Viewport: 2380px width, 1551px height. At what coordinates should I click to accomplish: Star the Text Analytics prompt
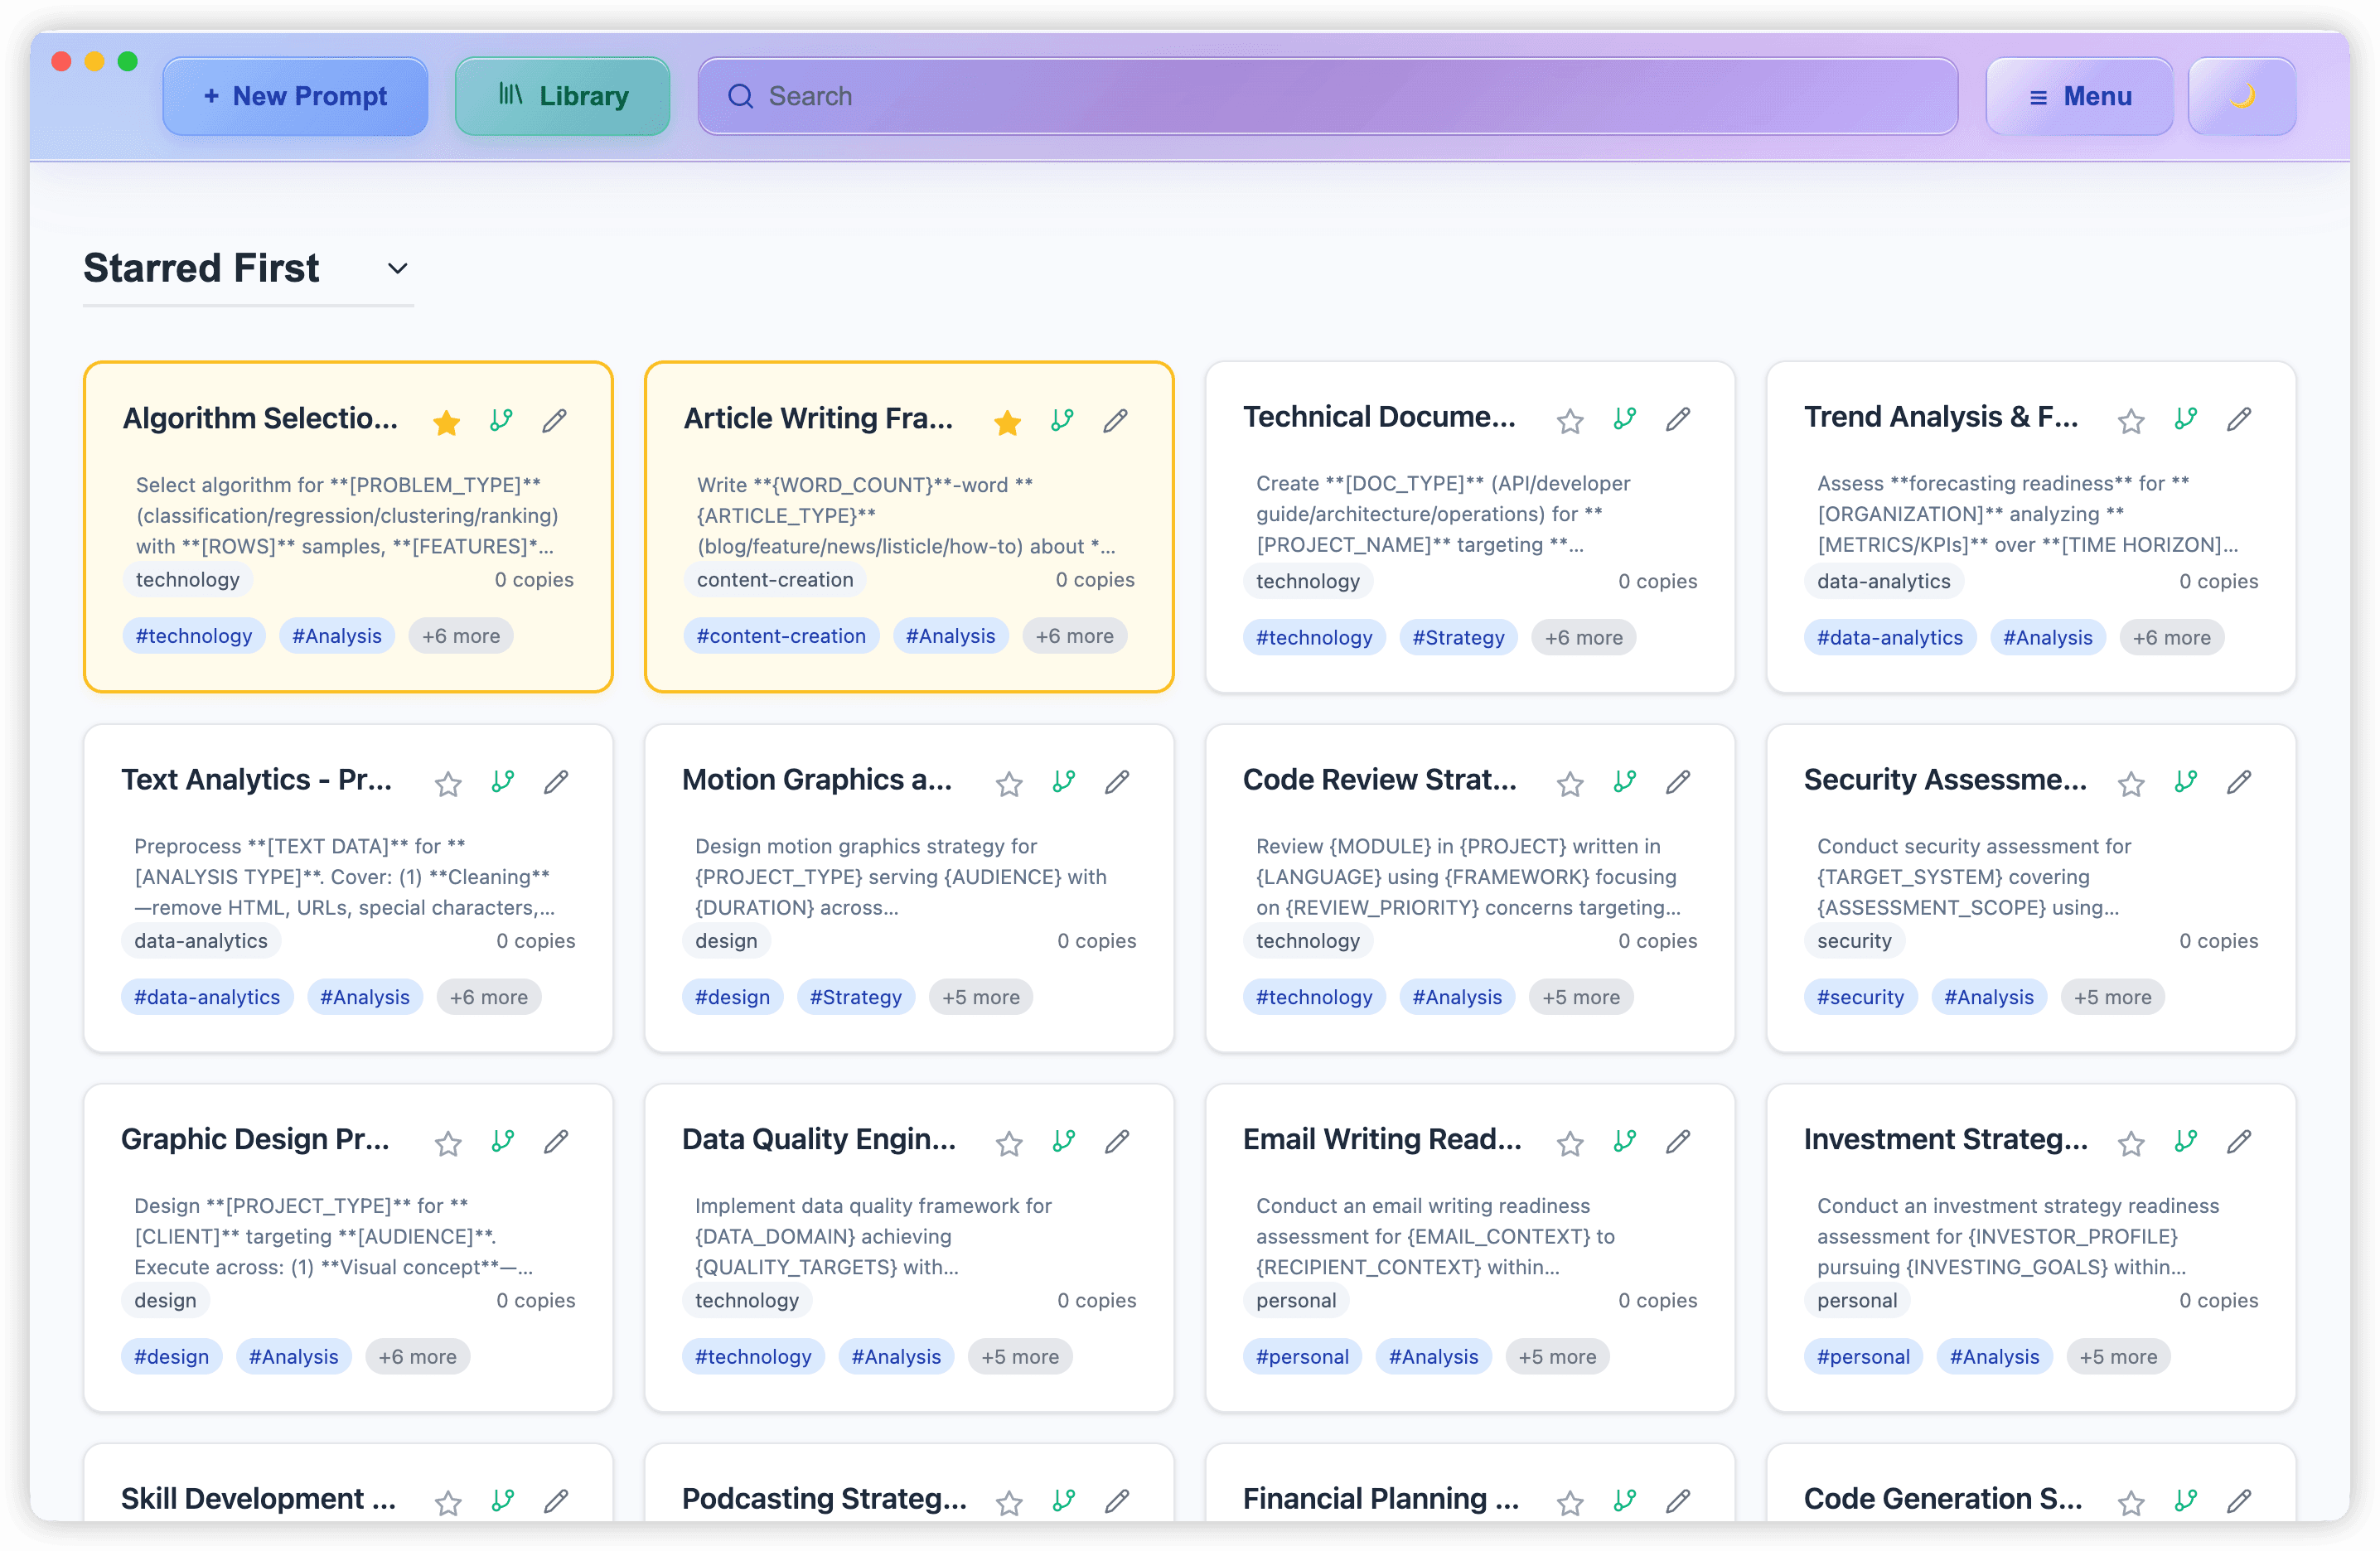[447, 782]
